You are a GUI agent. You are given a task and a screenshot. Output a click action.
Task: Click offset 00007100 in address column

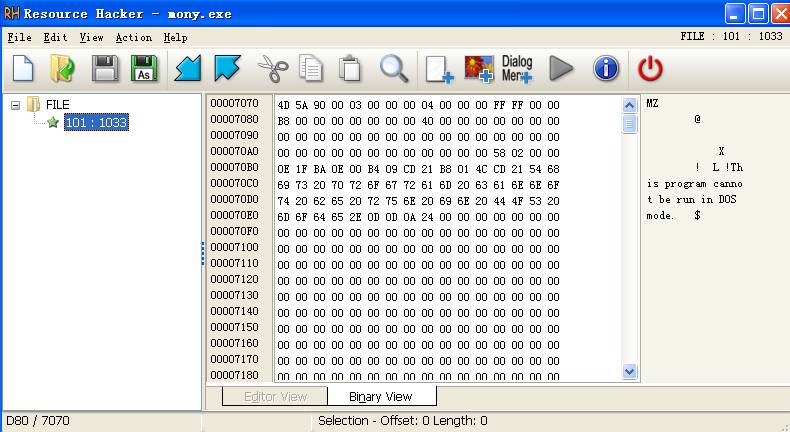pos(234,248)
